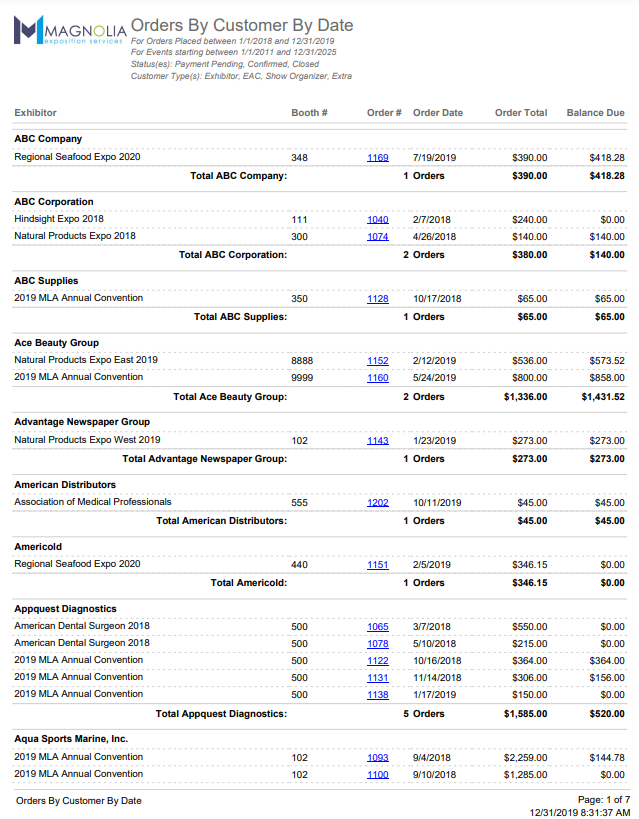This screenshot has height=819, width=639.
Task: Click order number 1078 link
Action: click(x=377, y=644)
